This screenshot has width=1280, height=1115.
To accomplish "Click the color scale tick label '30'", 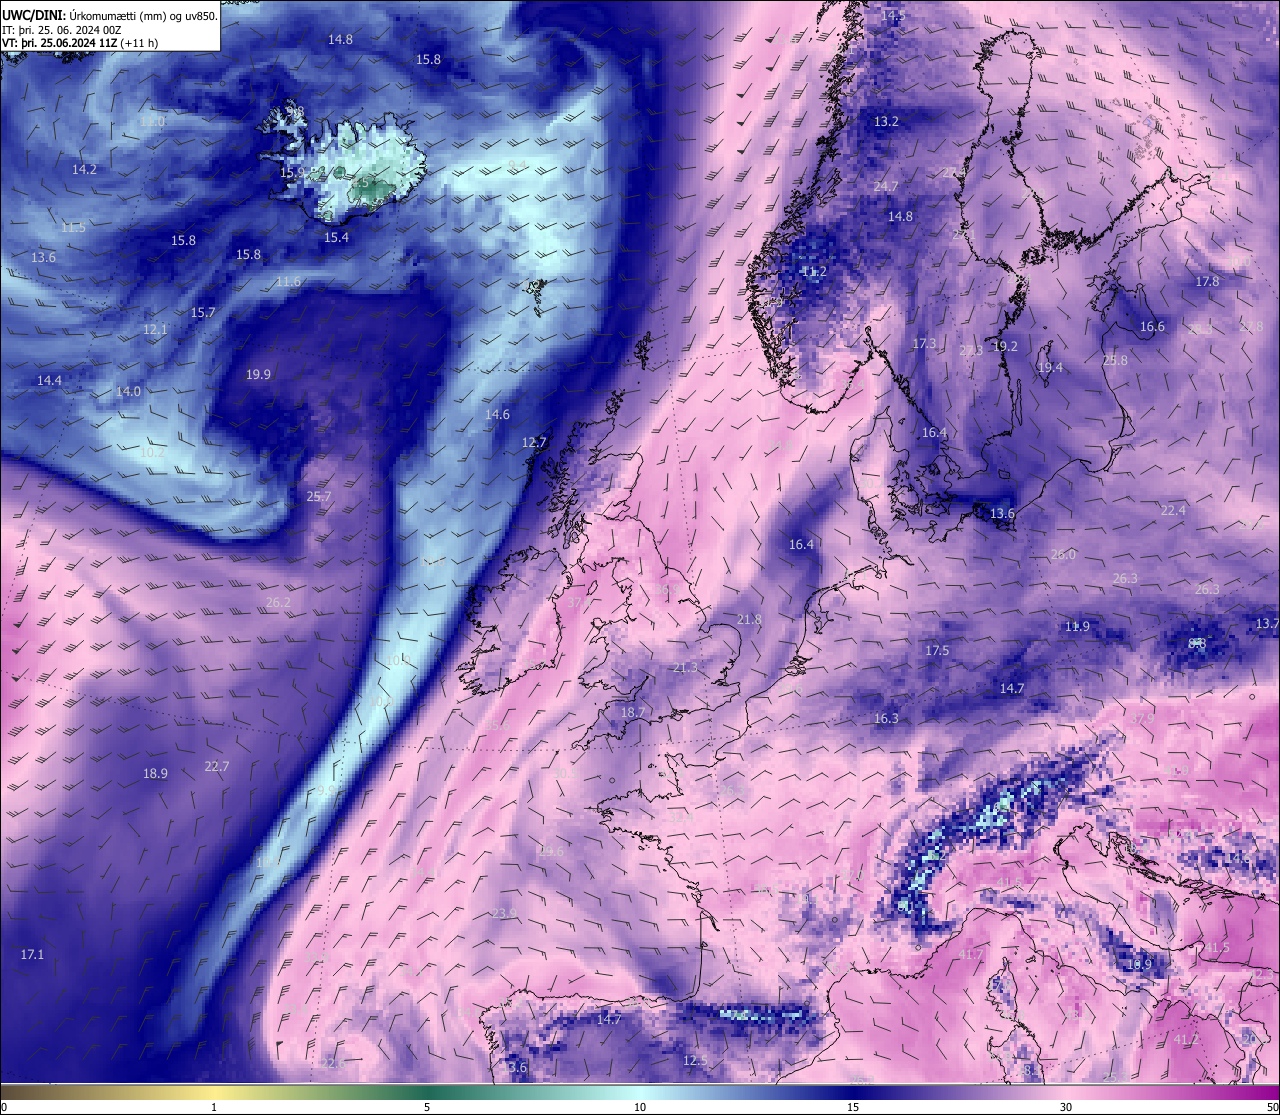I will pos(1066,1107).
